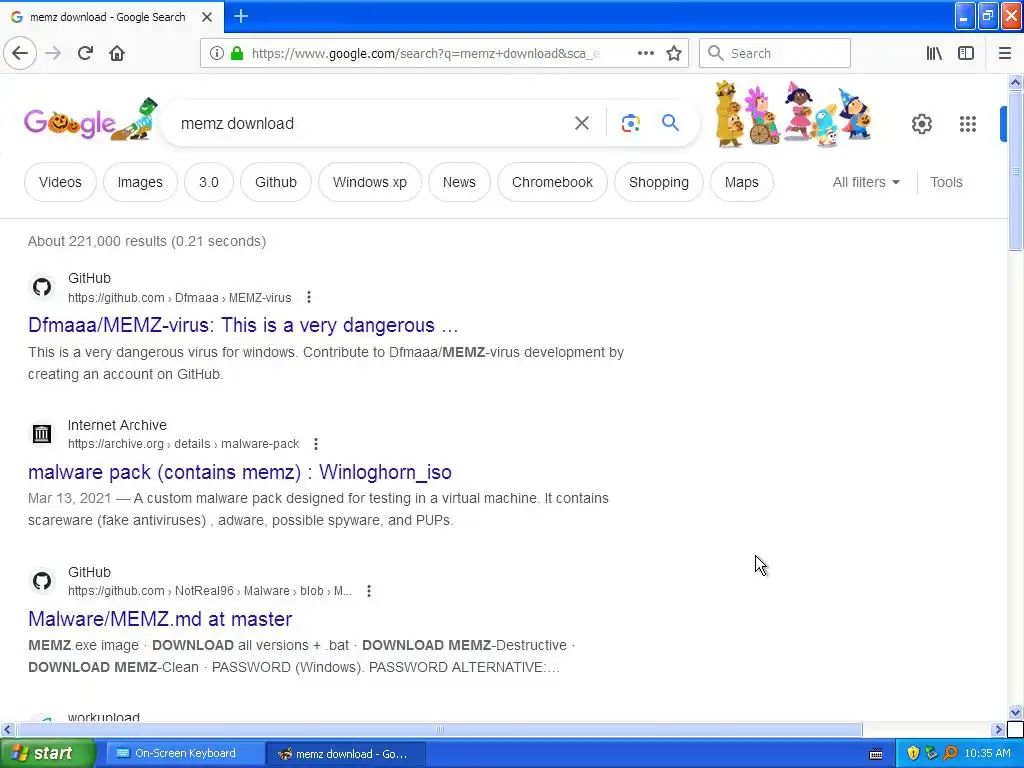Screen dimensions: 1024x768
Task: Open Google quick settings gear
Action: [921, 123]
